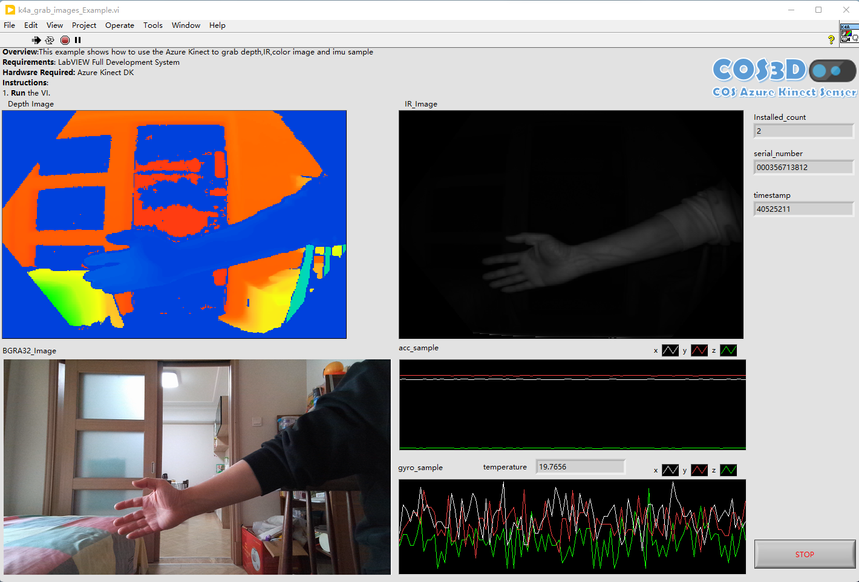
Task: Click the IR_Image display
Action: [x=571, y=225]
